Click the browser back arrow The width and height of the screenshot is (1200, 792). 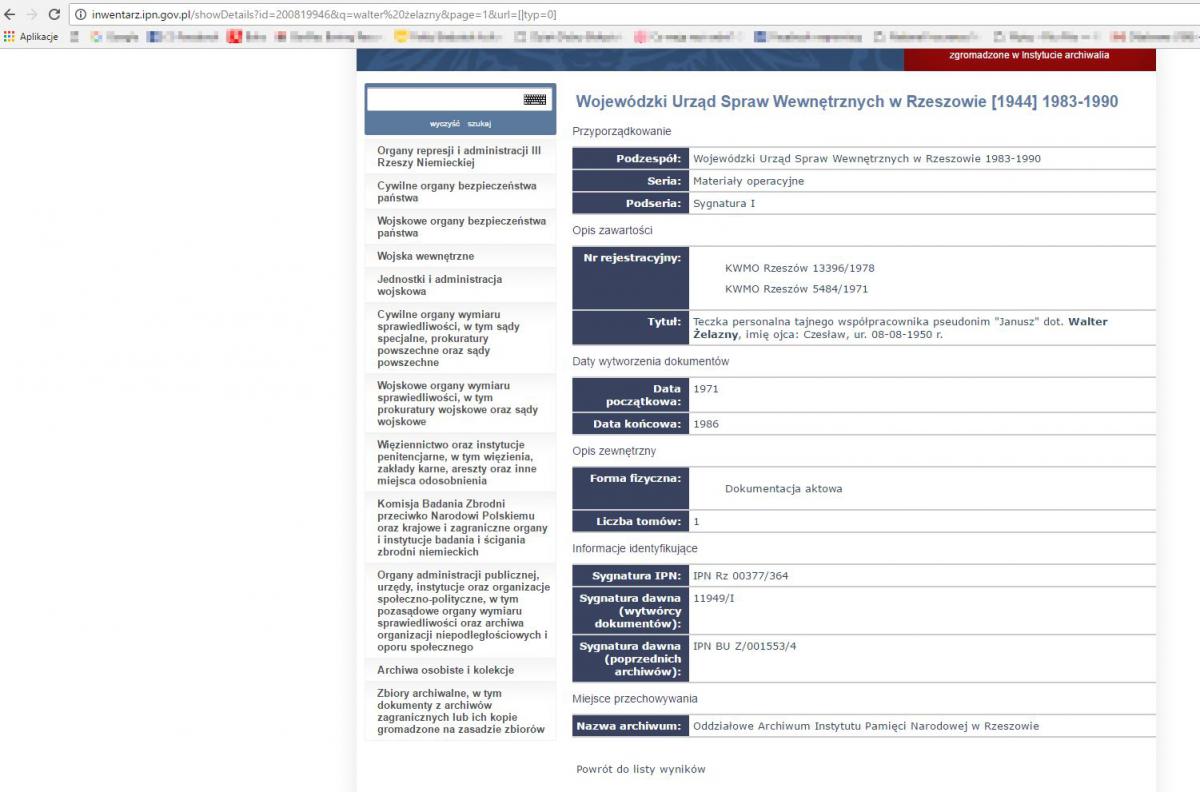click(x=10, y=15)
